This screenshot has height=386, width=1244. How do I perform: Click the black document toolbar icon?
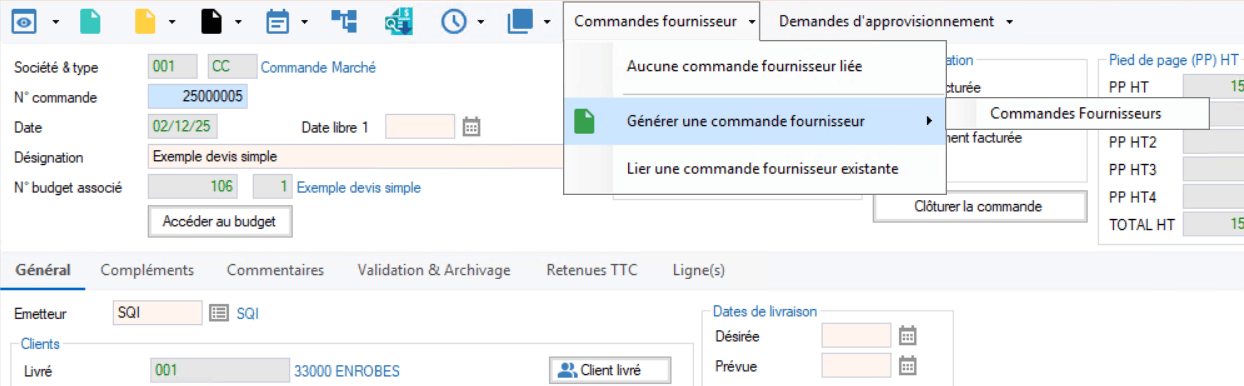(211, 20)
